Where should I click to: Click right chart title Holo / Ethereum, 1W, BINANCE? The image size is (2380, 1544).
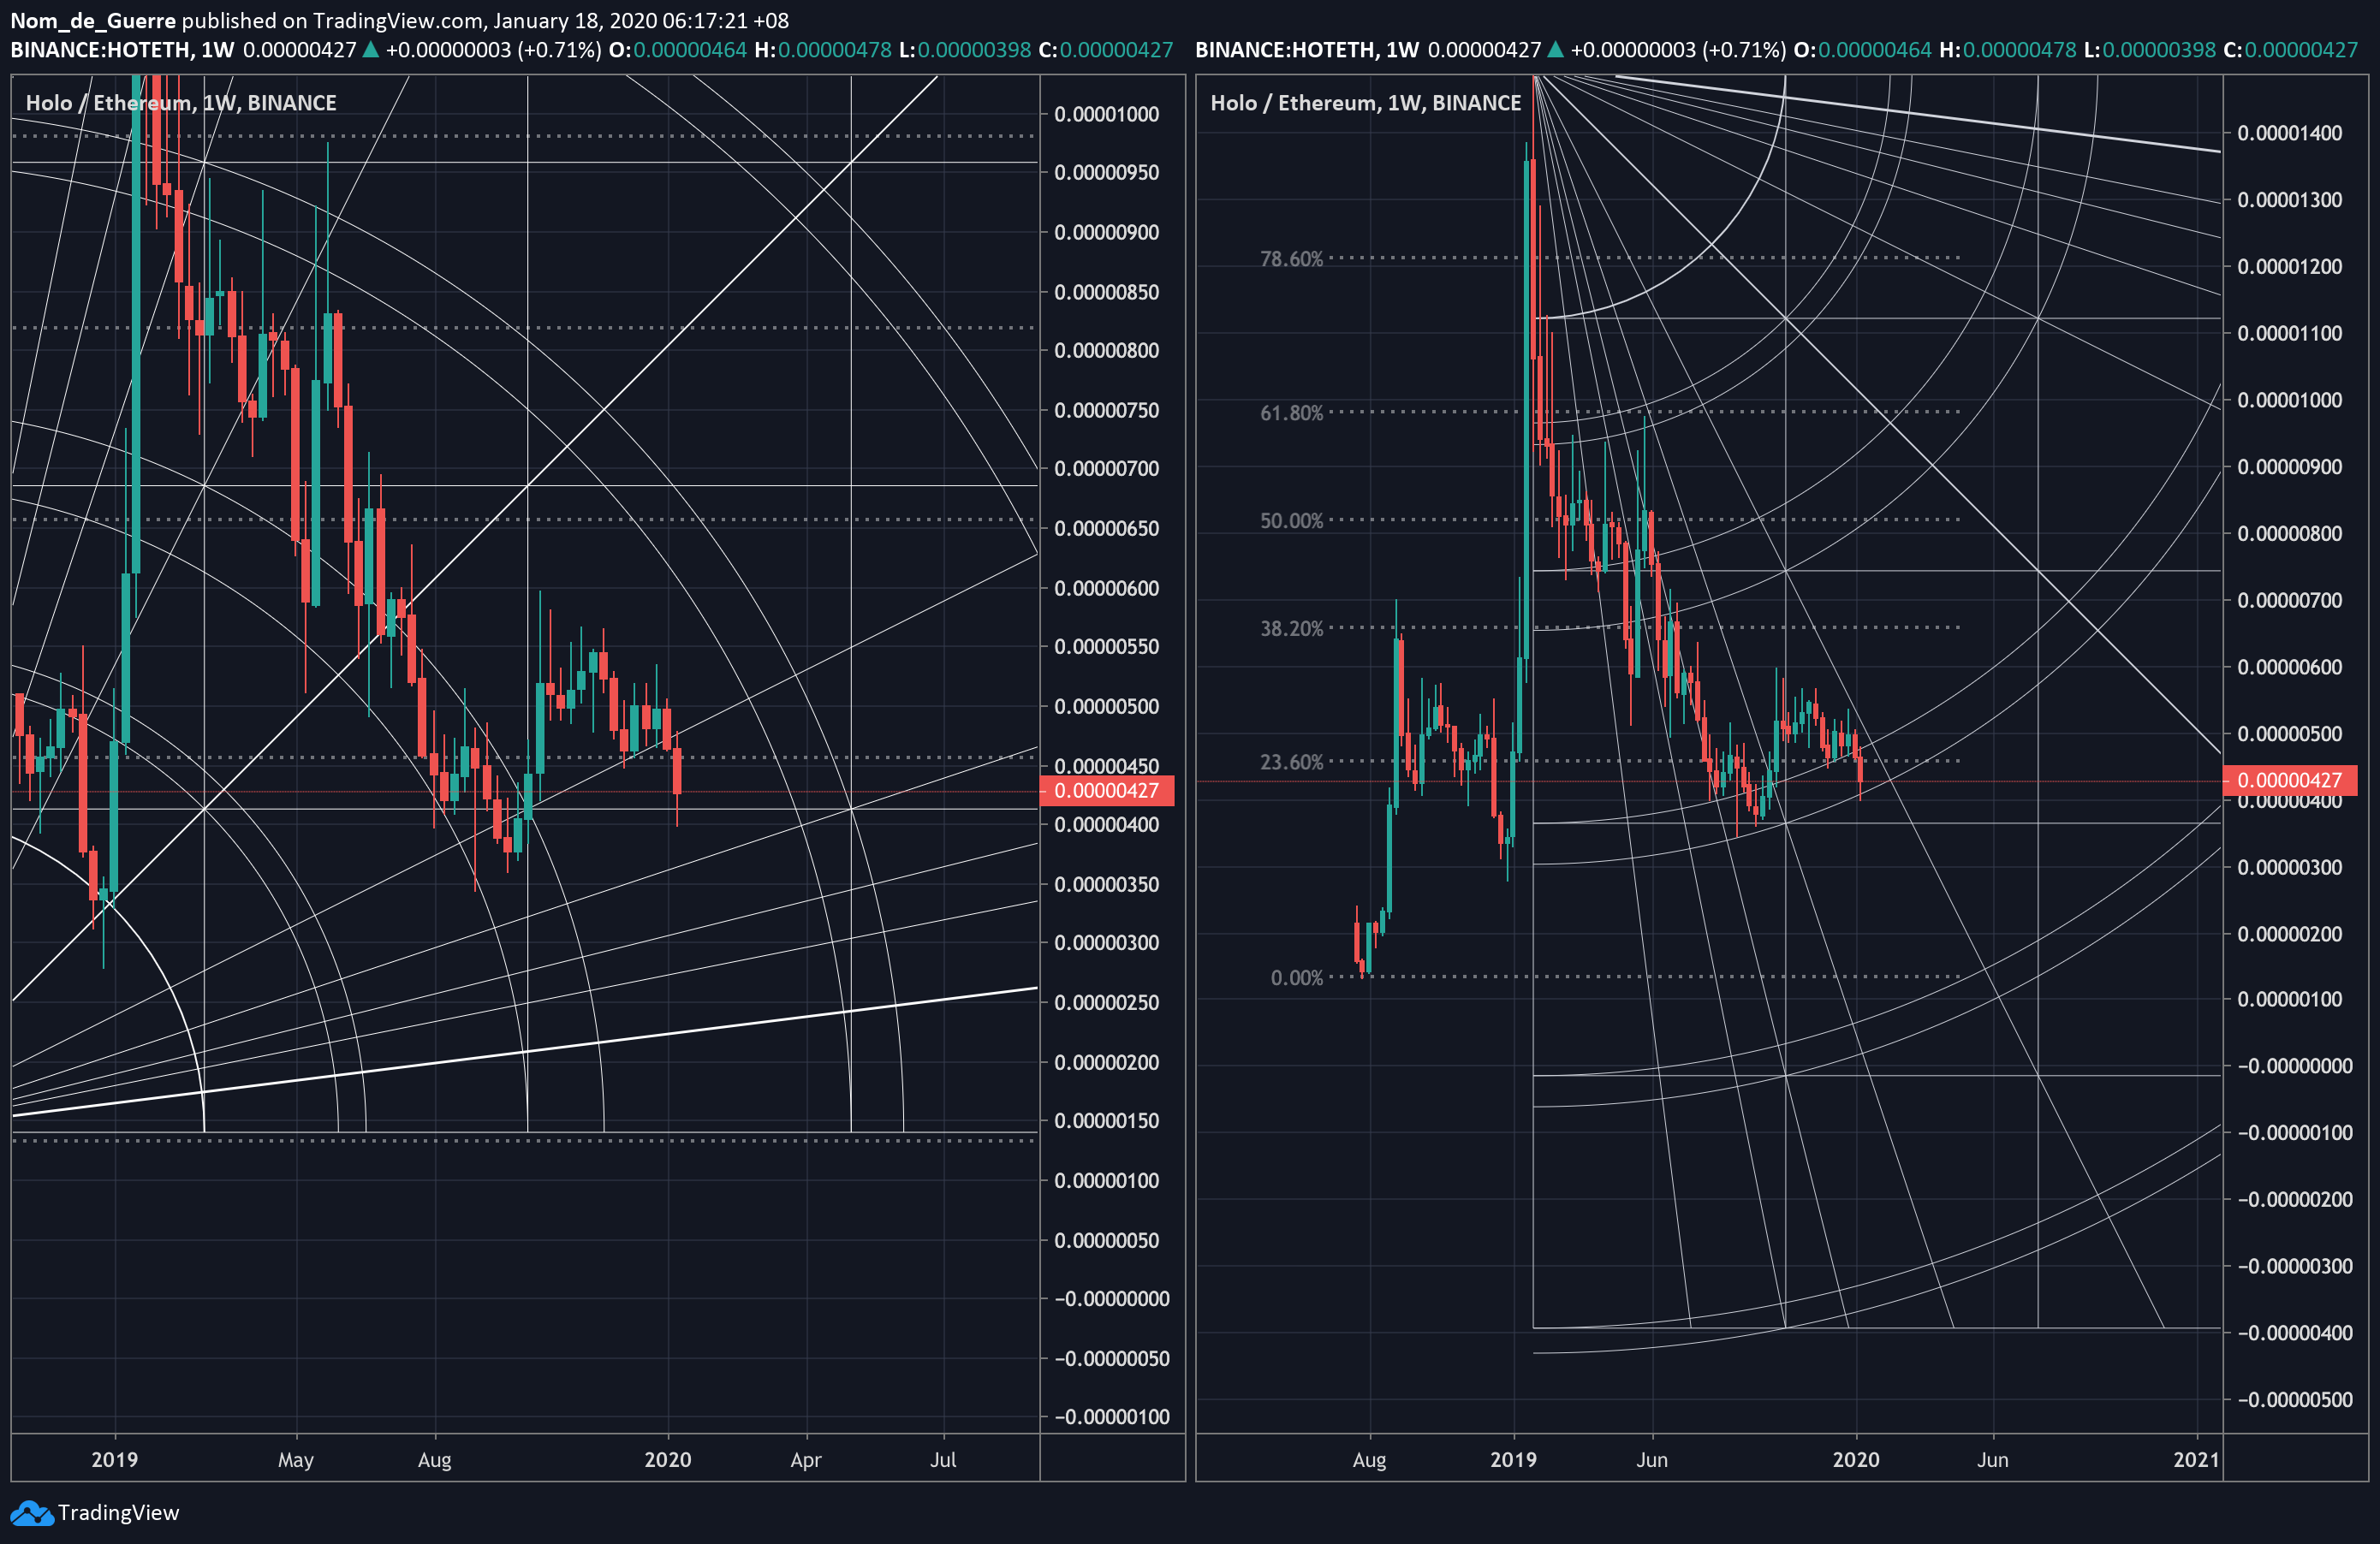coord(1366,103)
